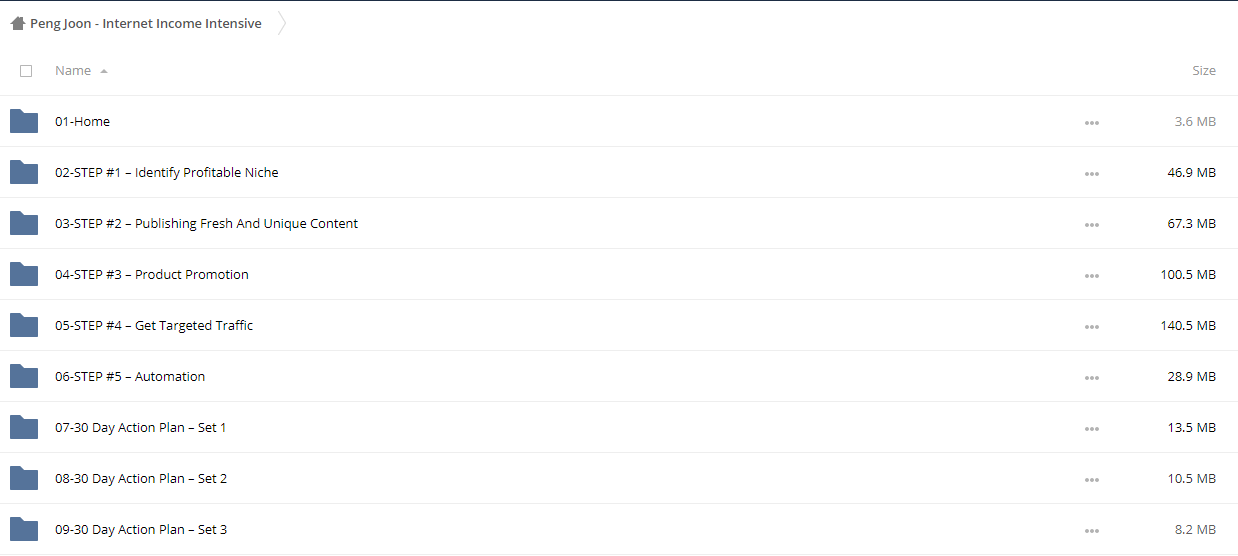Image resolution: width=1238 pixels, height=556 pixels.
Task: Open 09-30 Day Action Plan – Set 3
Action: 141,530
